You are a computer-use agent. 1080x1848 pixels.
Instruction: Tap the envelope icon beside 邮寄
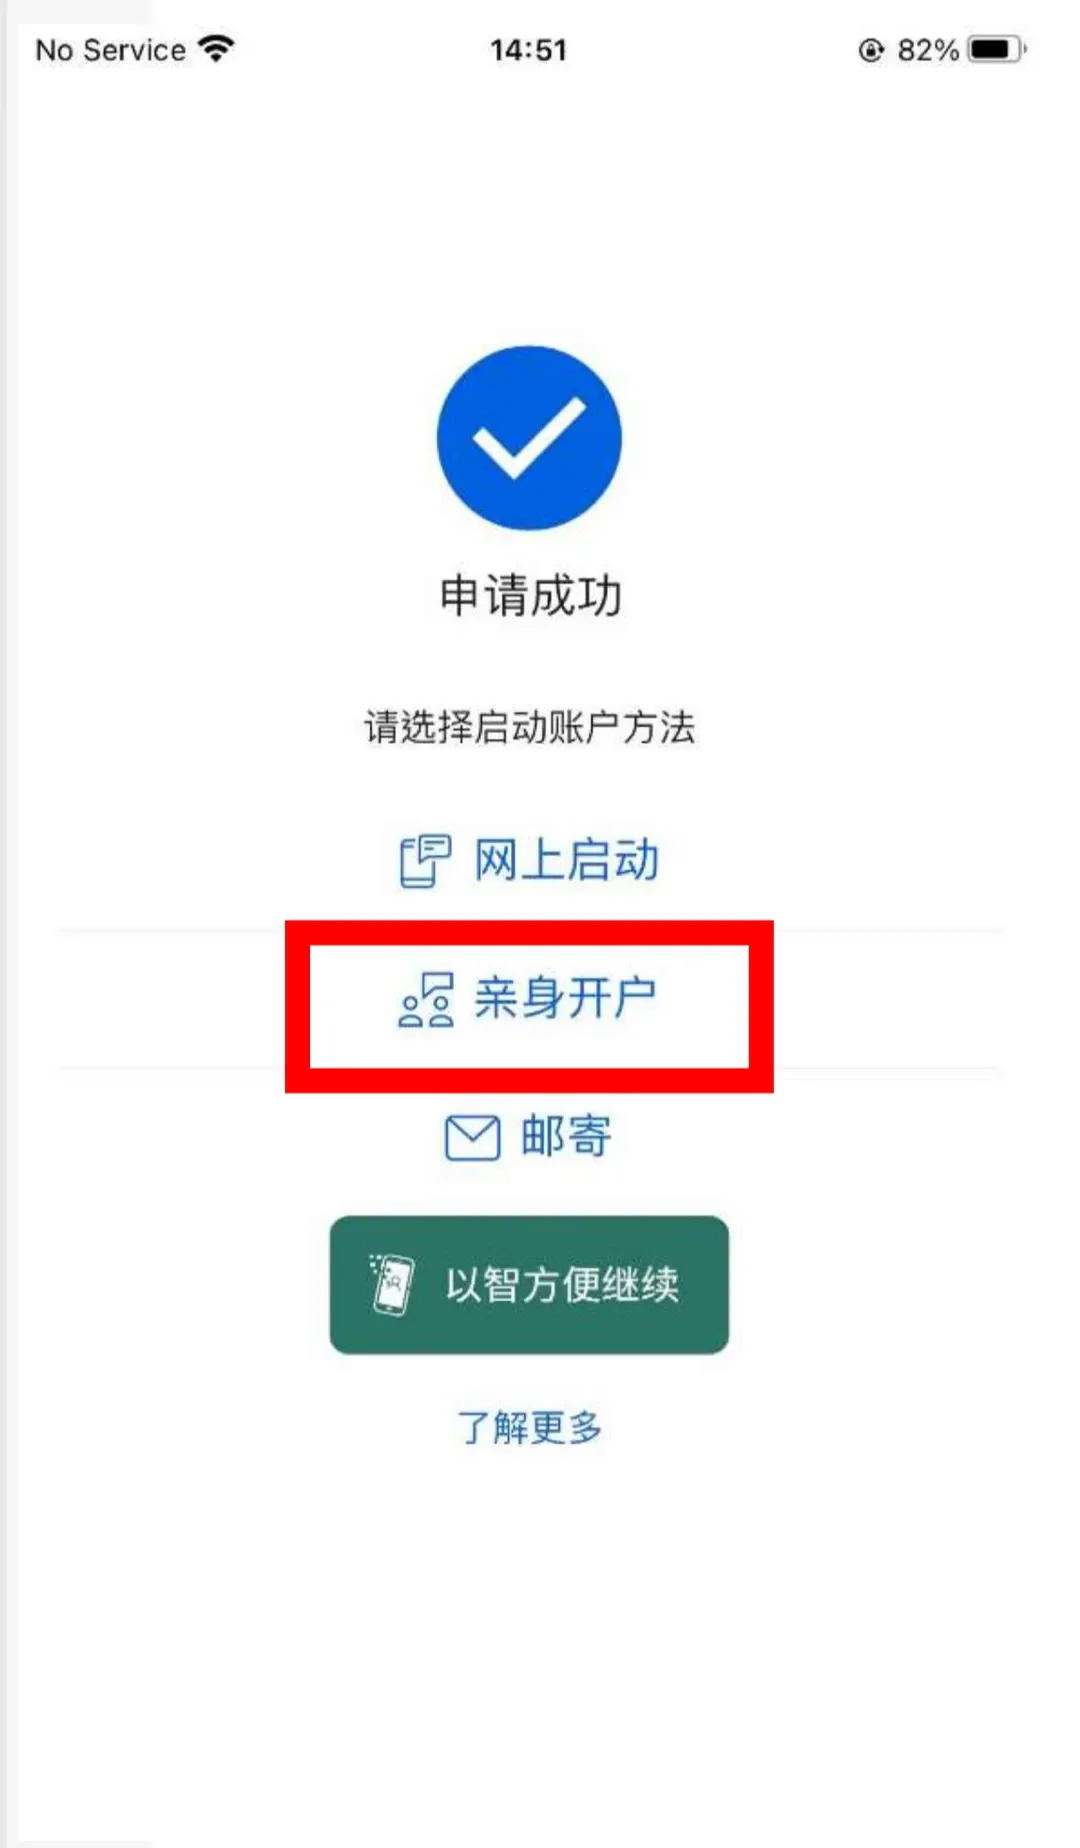[x=472, y=1138]
